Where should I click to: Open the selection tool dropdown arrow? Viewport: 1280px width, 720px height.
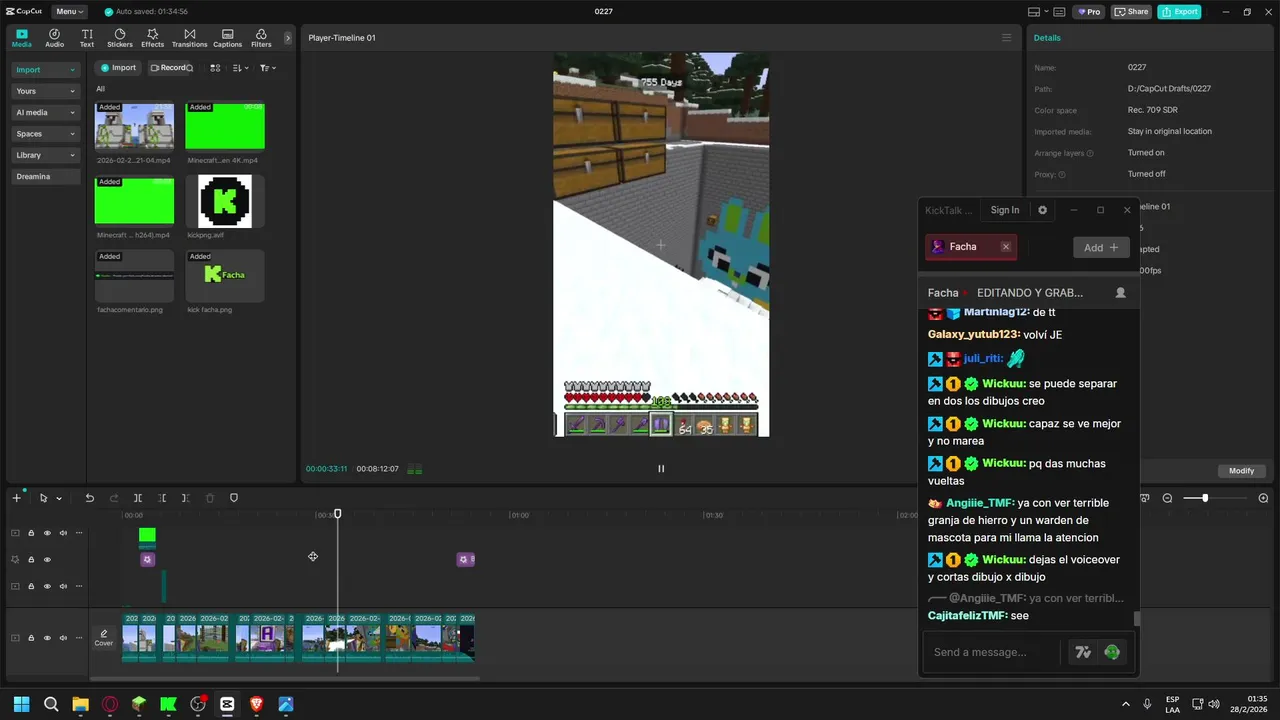[x=59, y=498]
